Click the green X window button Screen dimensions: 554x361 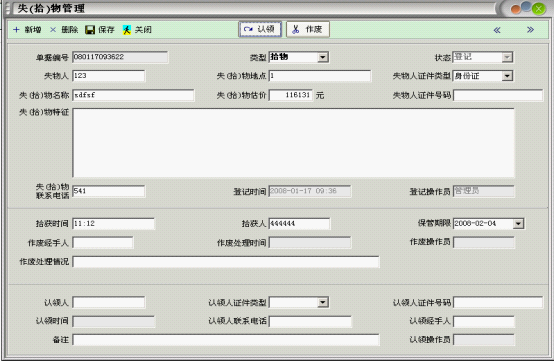tap(539, 9)
